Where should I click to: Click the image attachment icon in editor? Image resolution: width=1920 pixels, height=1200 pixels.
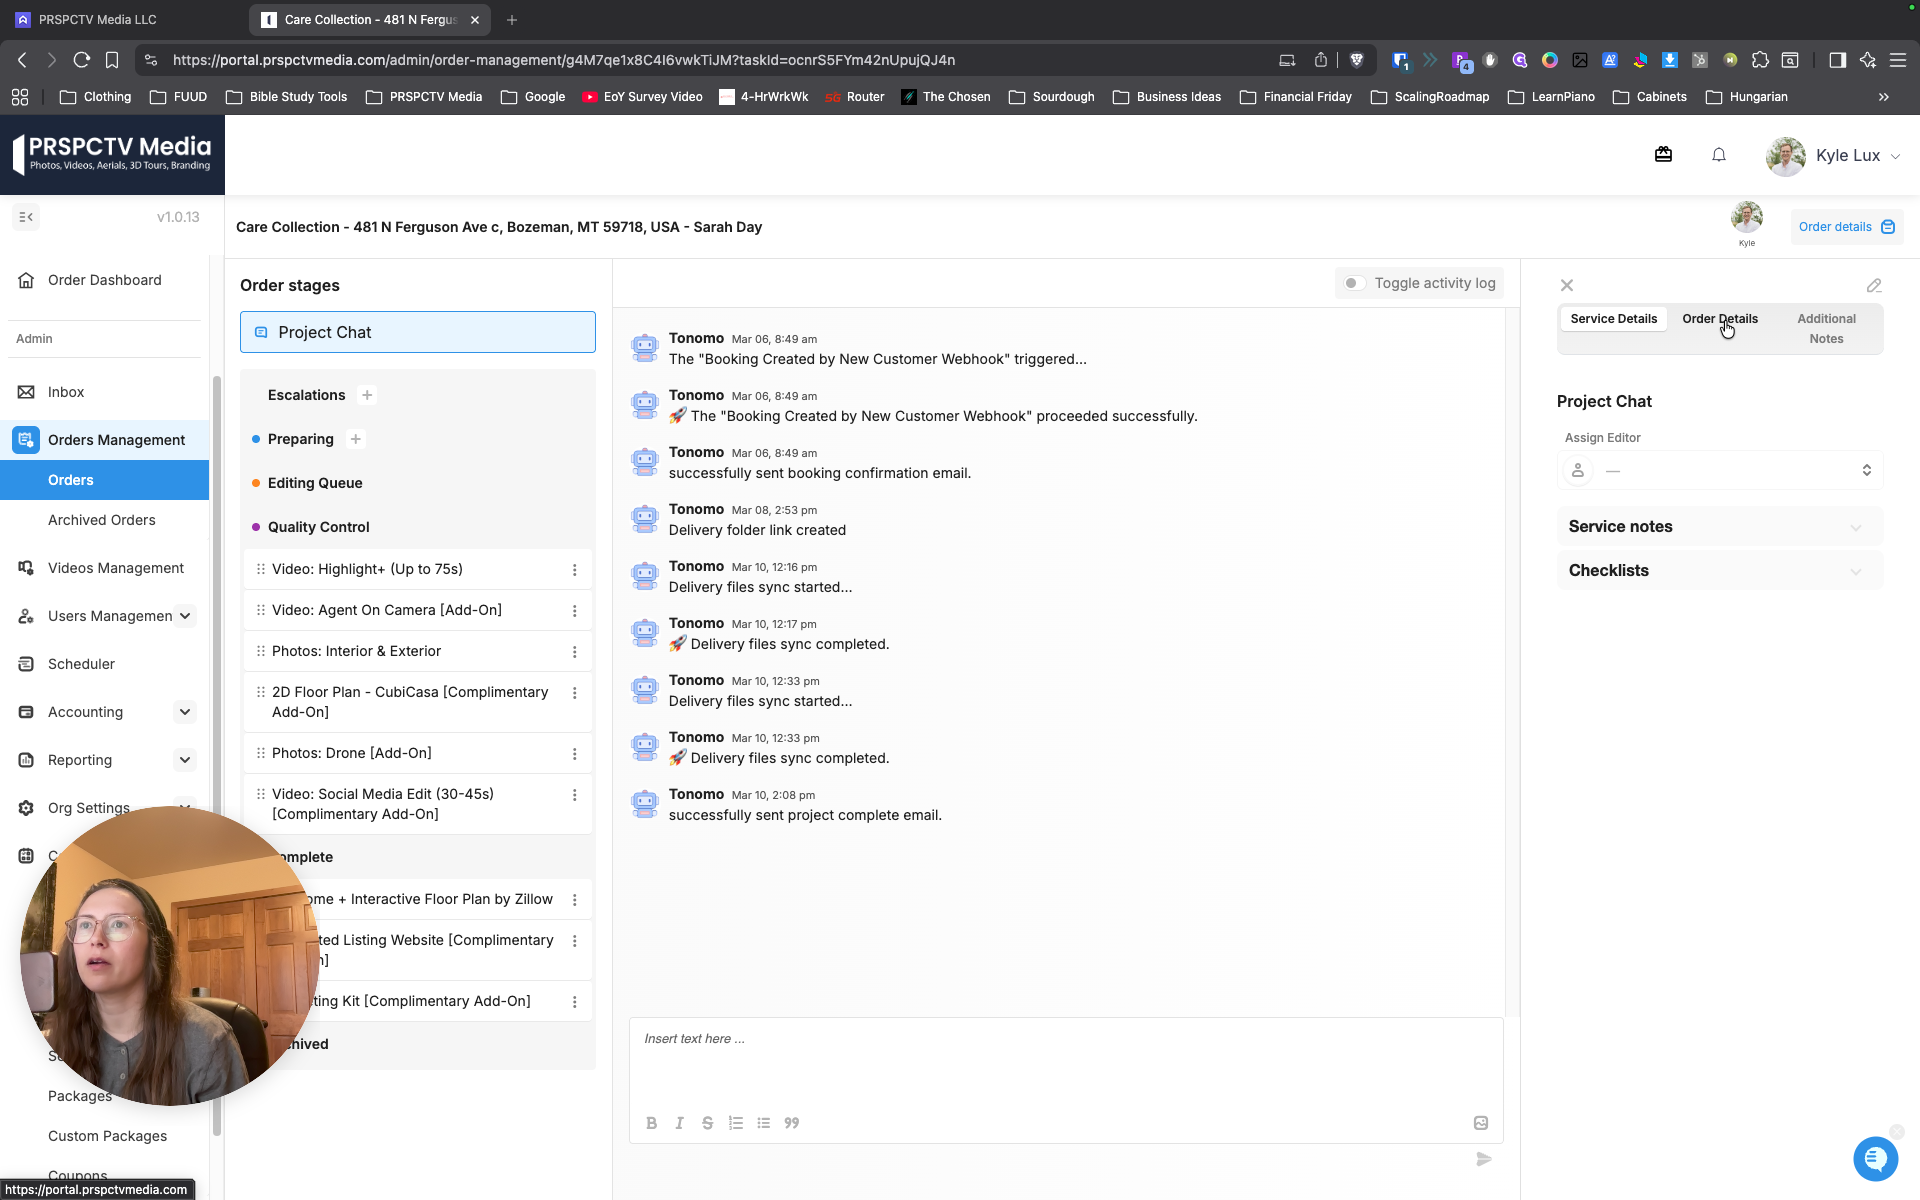pyautogui.click(x=1481, y=1123)
